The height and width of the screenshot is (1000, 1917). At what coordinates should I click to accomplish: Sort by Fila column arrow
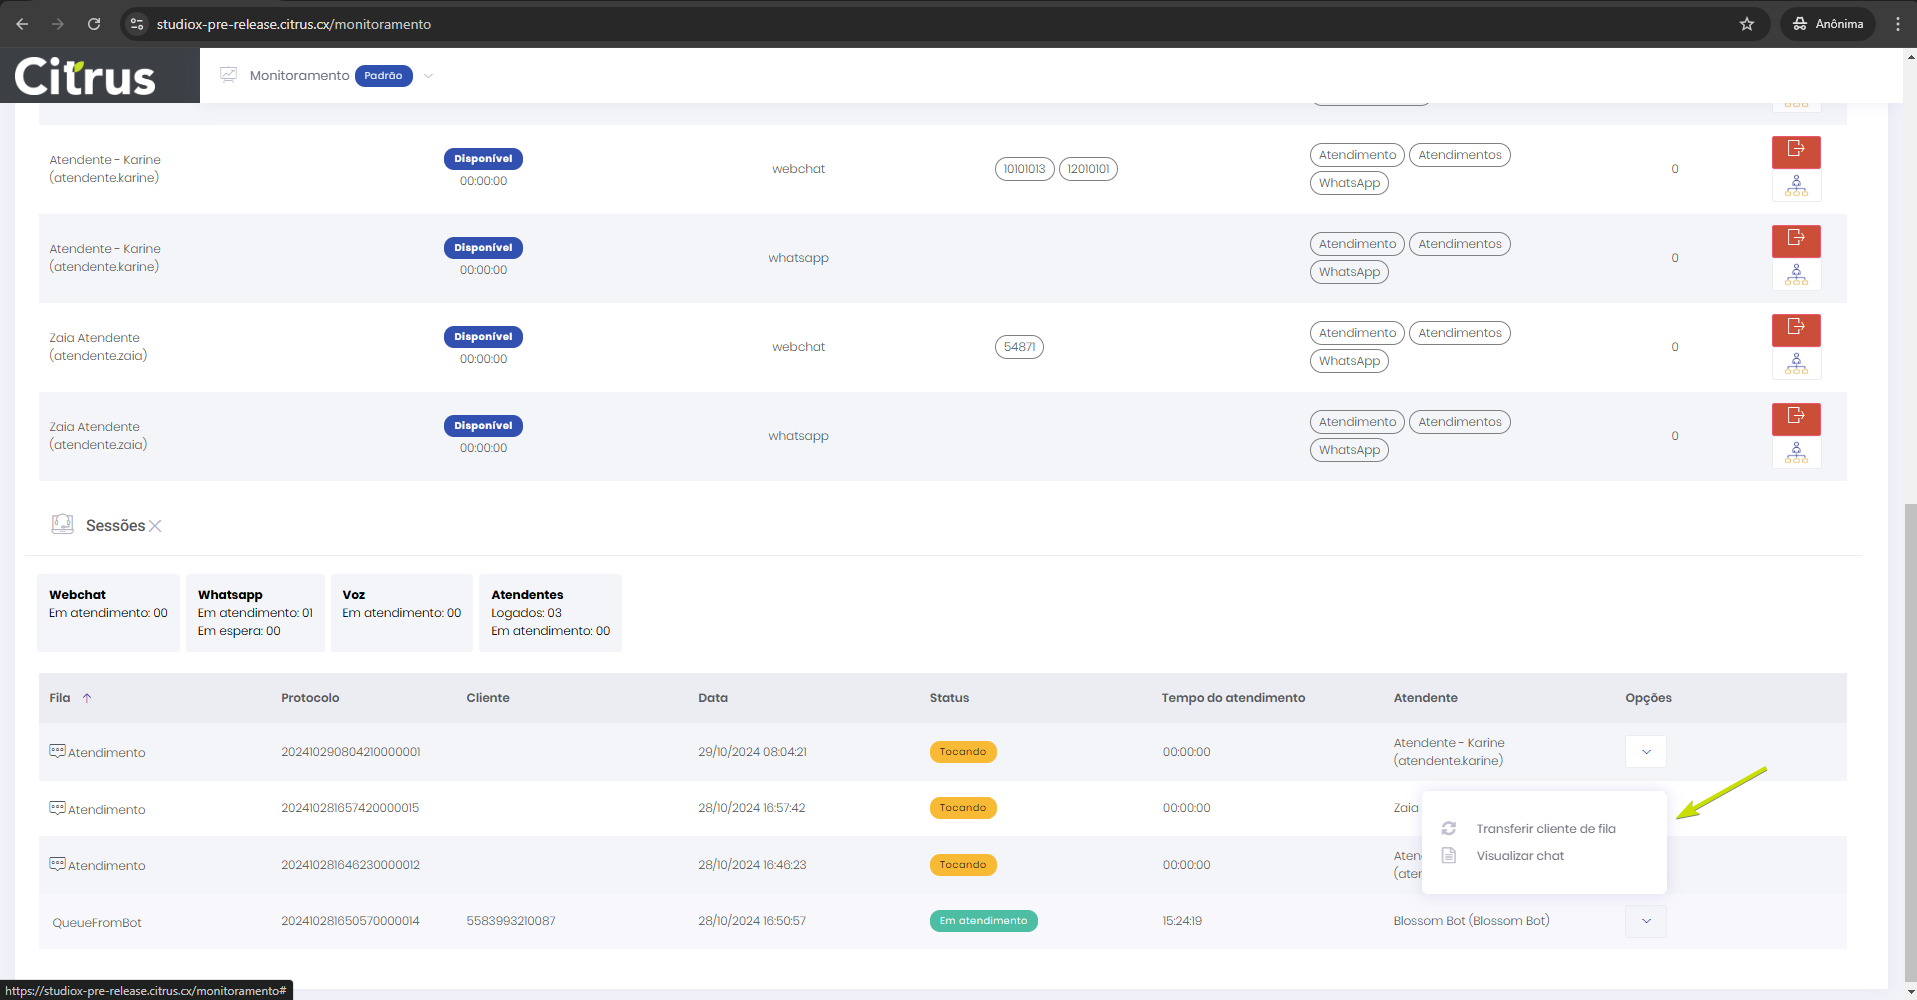click(x=87, y=698)
